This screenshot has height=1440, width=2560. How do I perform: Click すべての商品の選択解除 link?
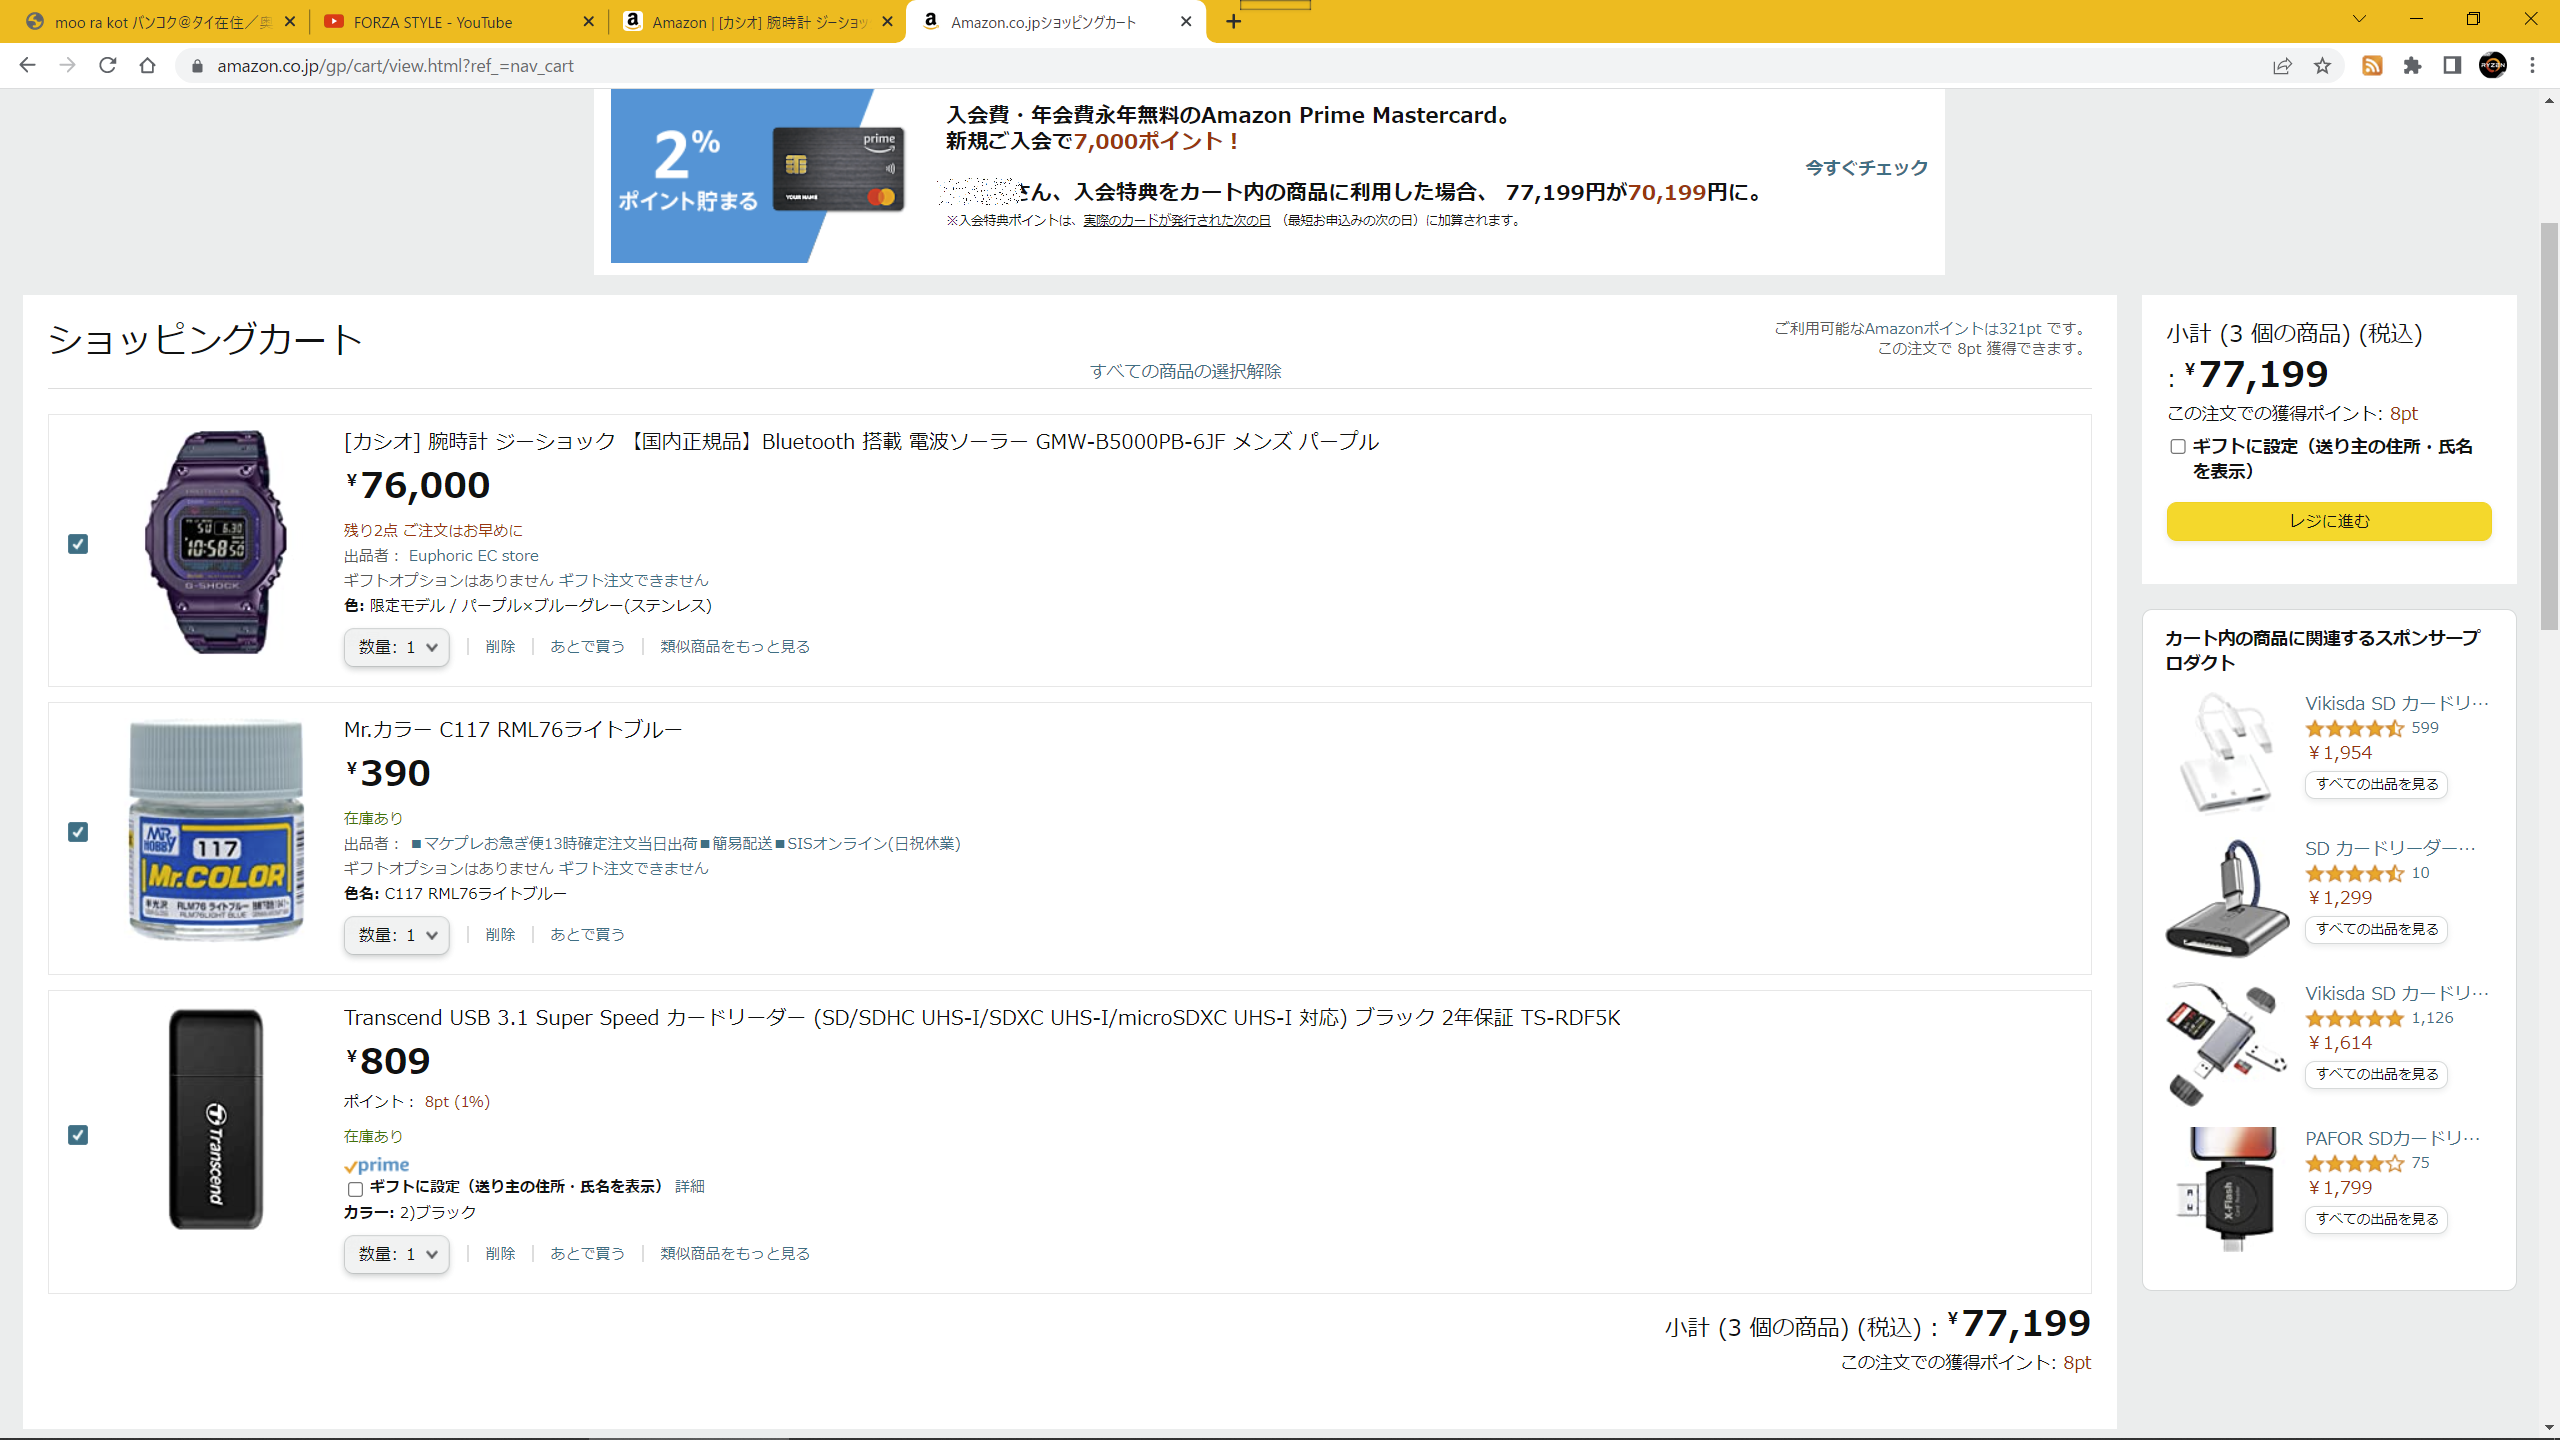pyautogui.click(x=1185, y=371)
